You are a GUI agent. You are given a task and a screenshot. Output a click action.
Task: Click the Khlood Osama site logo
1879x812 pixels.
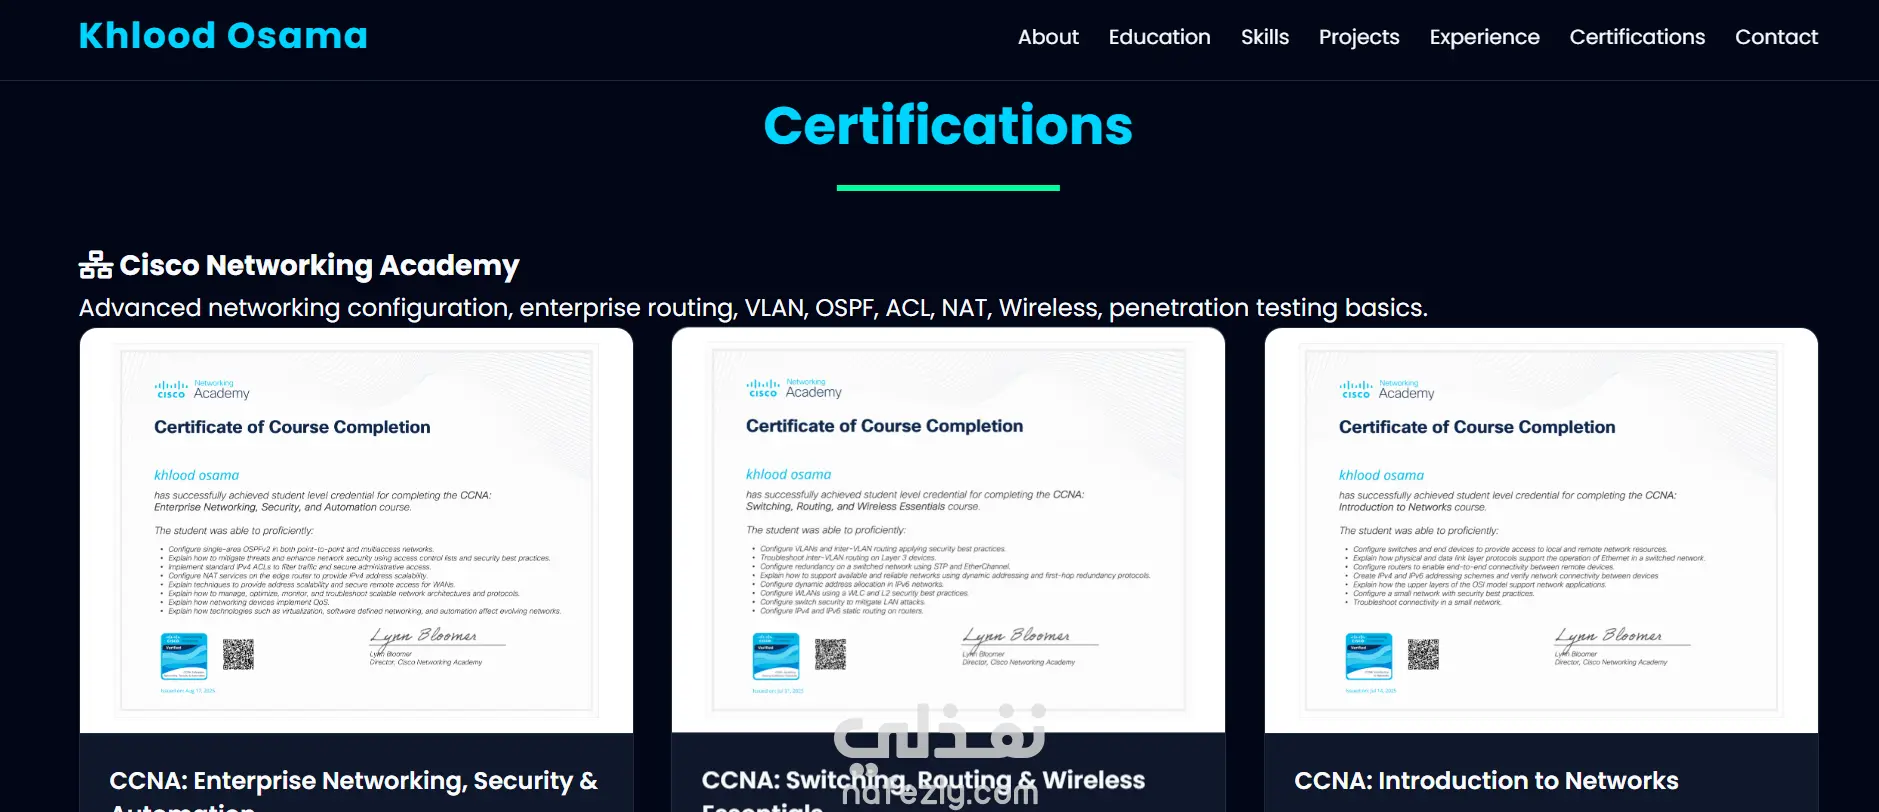[223, 36]
